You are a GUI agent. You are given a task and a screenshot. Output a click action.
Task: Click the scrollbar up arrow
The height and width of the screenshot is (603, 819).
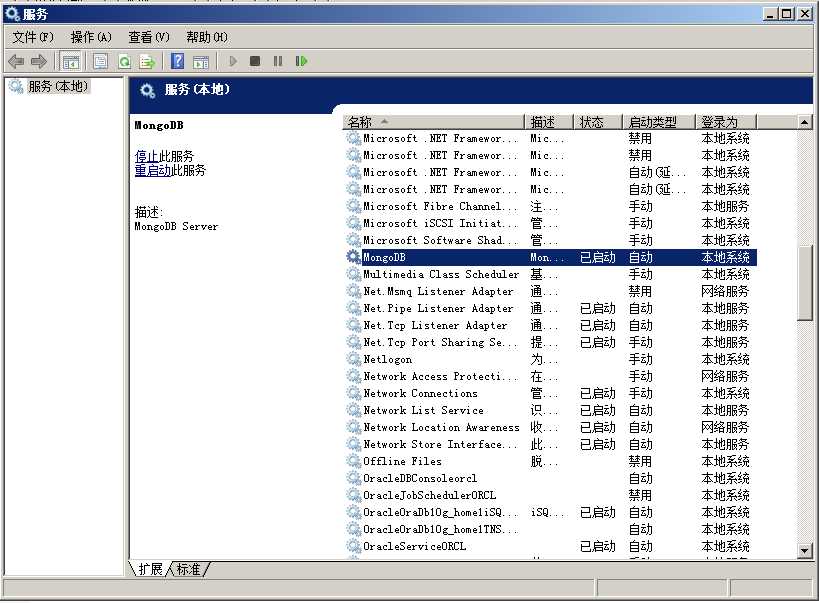point(804,122)
